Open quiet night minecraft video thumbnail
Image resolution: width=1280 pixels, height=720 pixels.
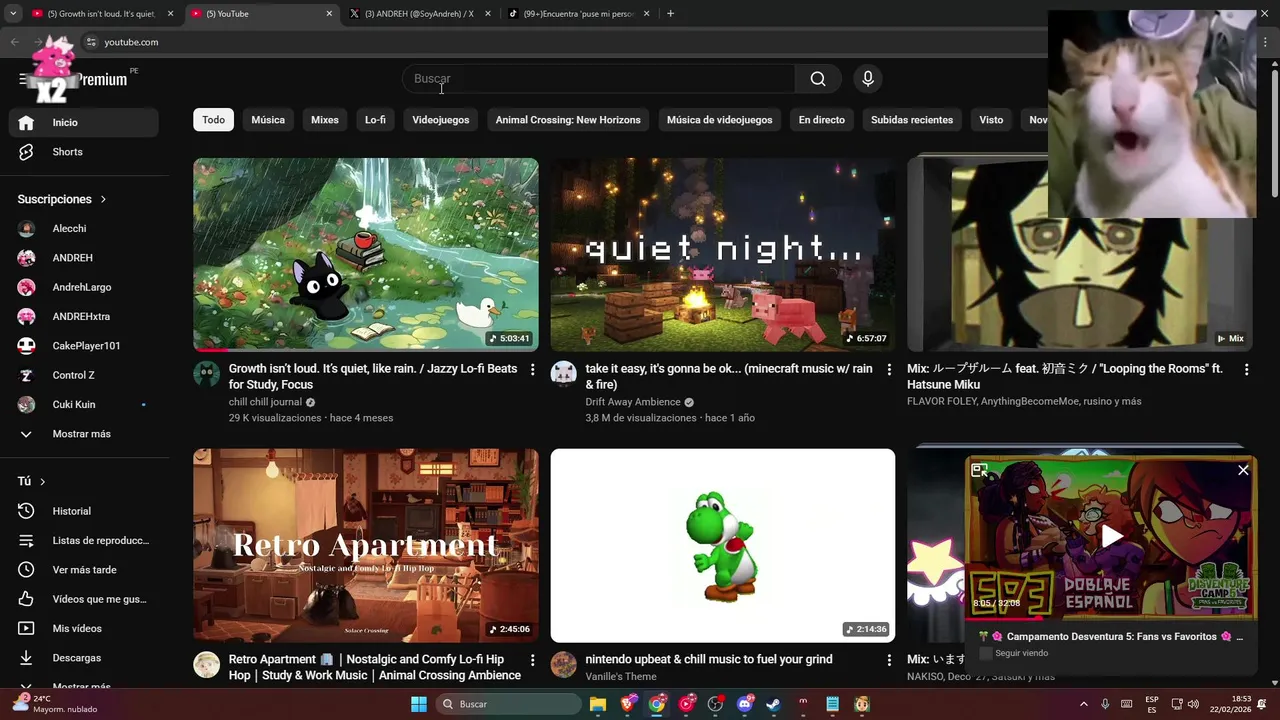(x=723, y=254)
